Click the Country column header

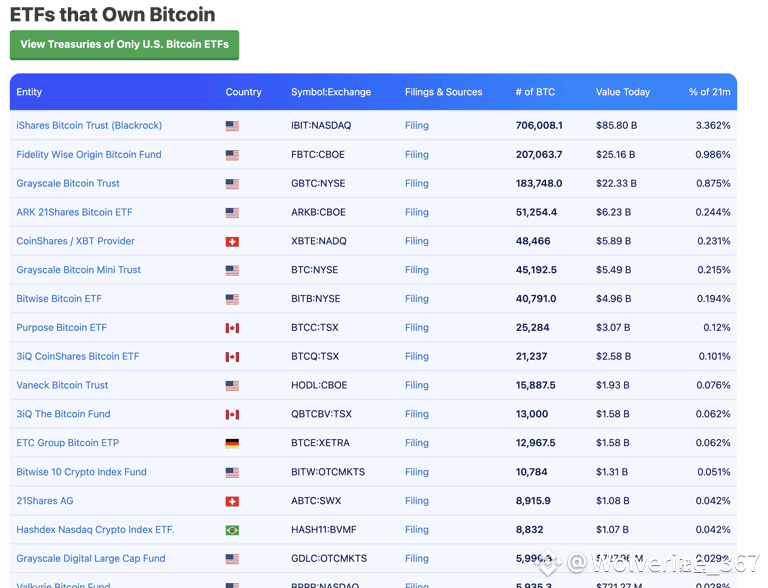[x=243, y=92]
